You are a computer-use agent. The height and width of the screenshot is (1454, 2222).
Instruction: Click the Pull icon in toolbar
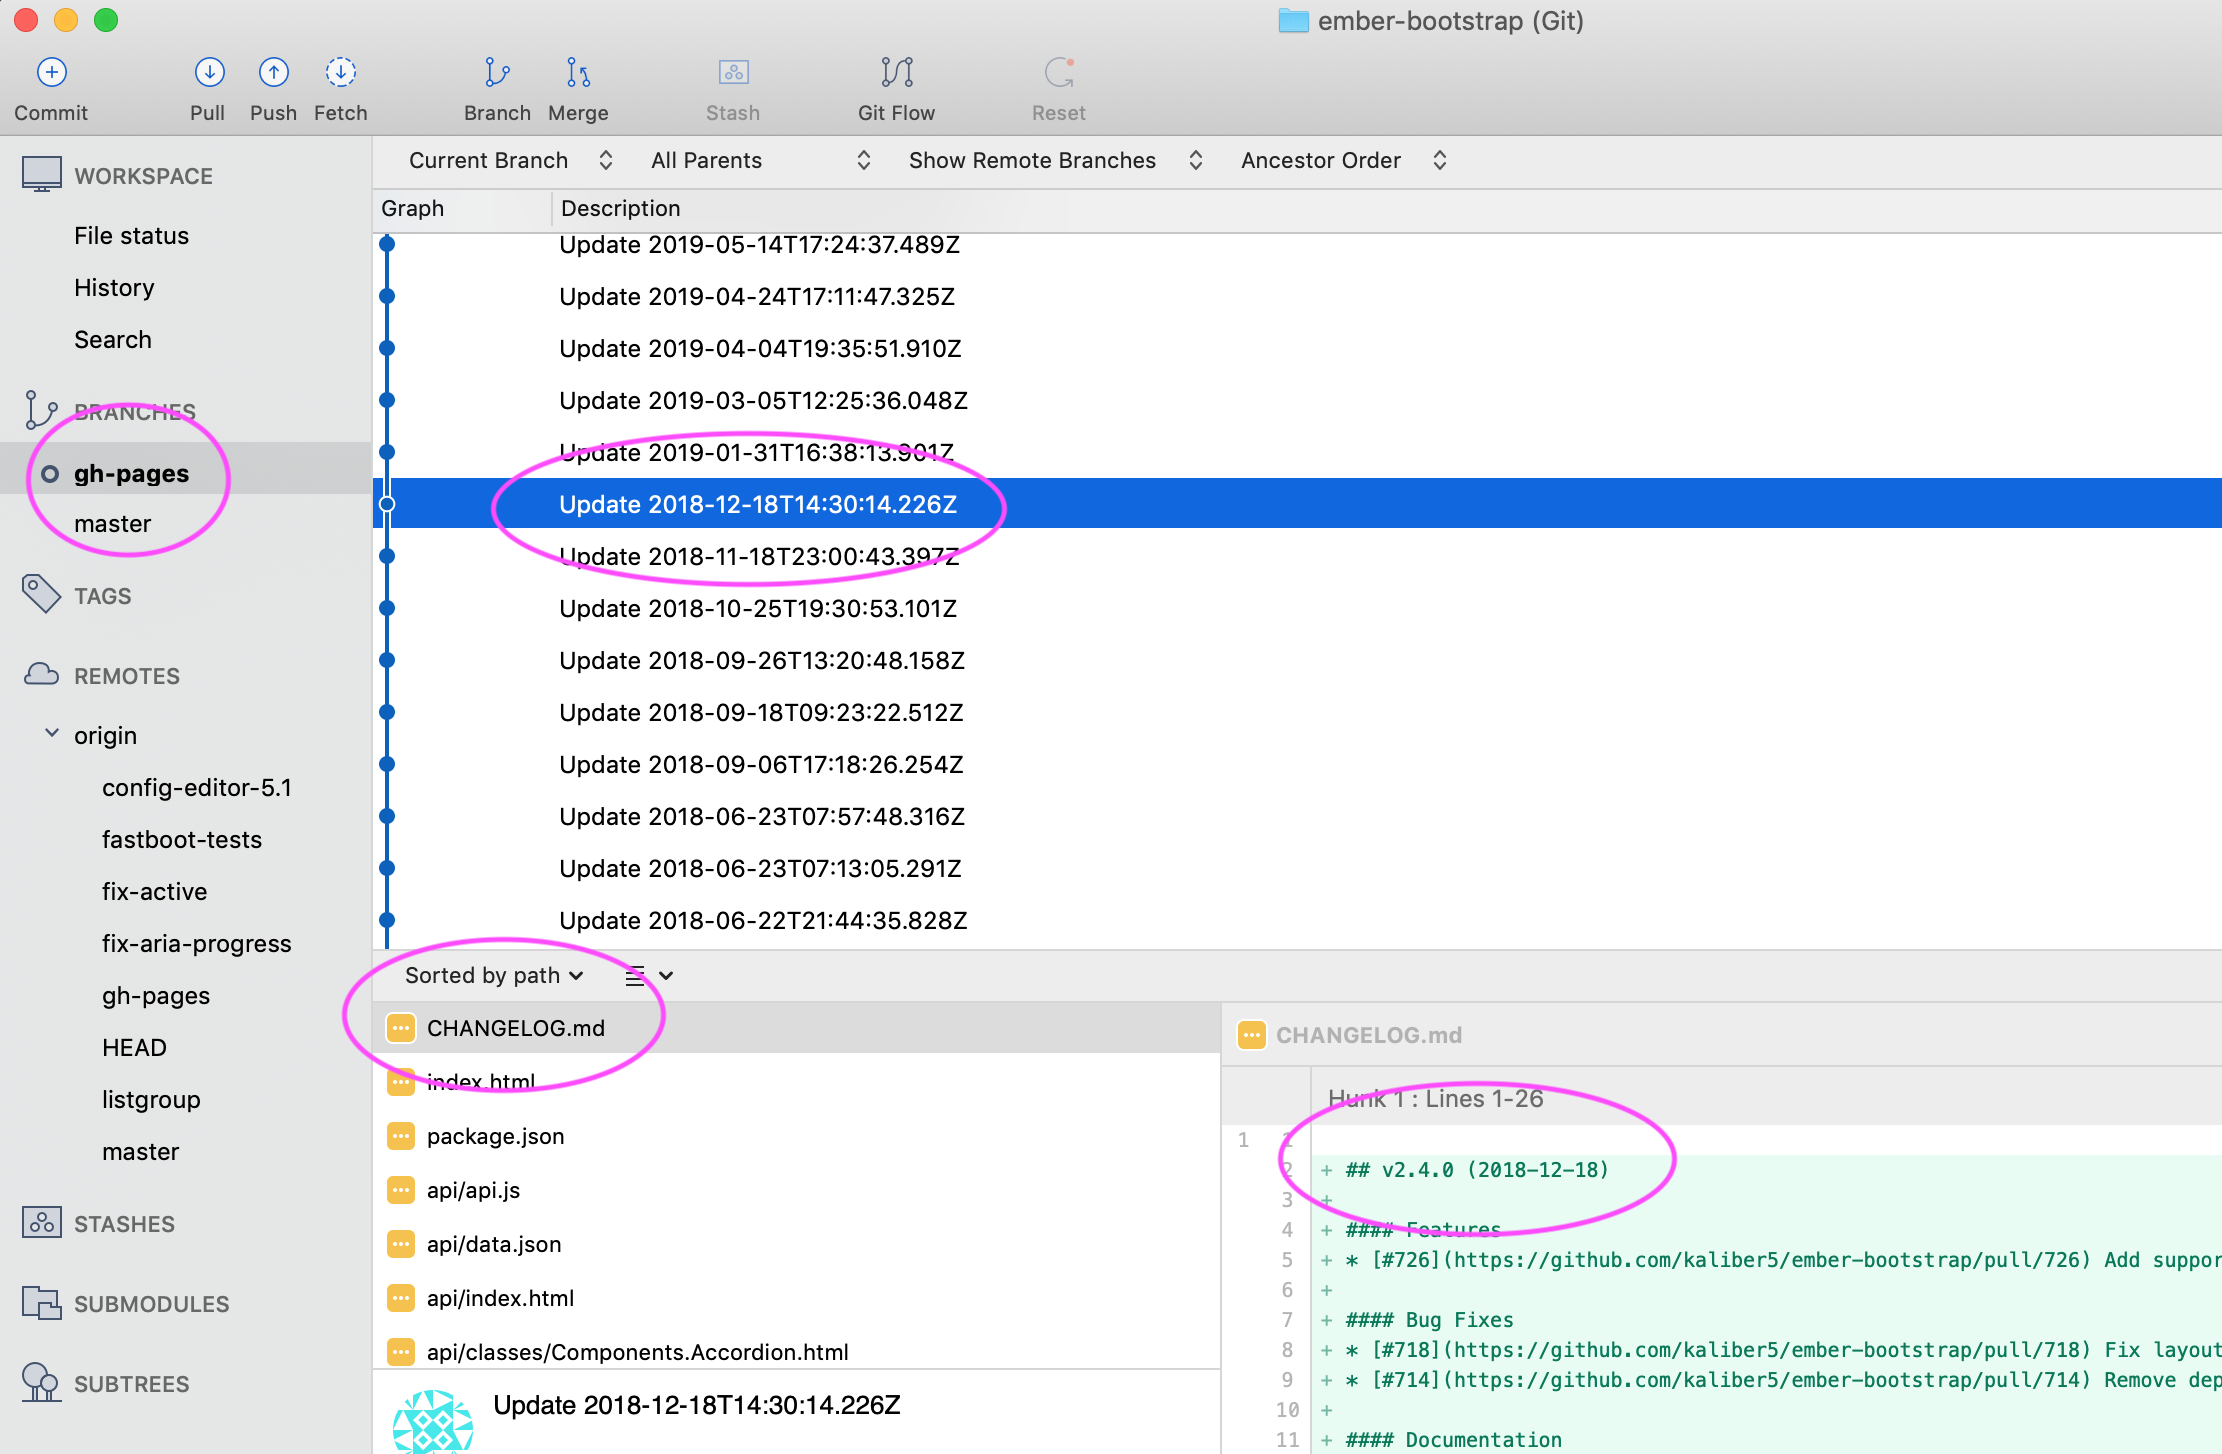(x=208, y=73)
